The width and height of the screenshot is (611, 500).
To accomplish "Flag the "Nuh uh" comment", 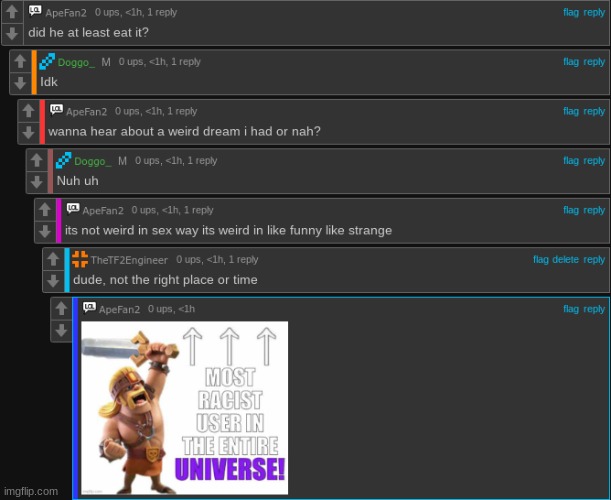I will [x=571, y=161].
